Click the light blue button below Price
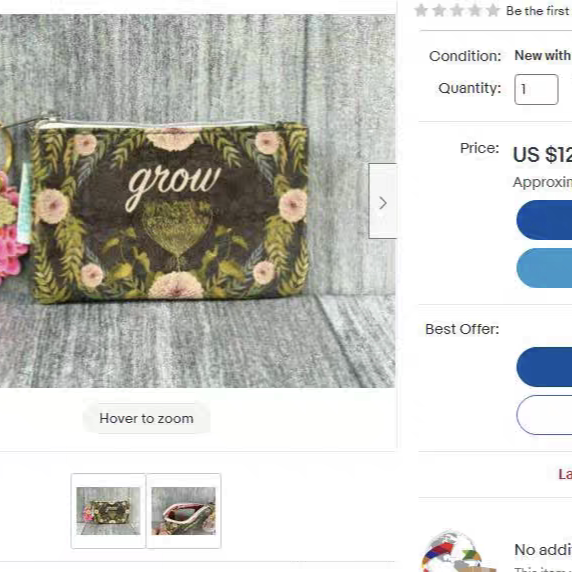 [x=544, y=268]
